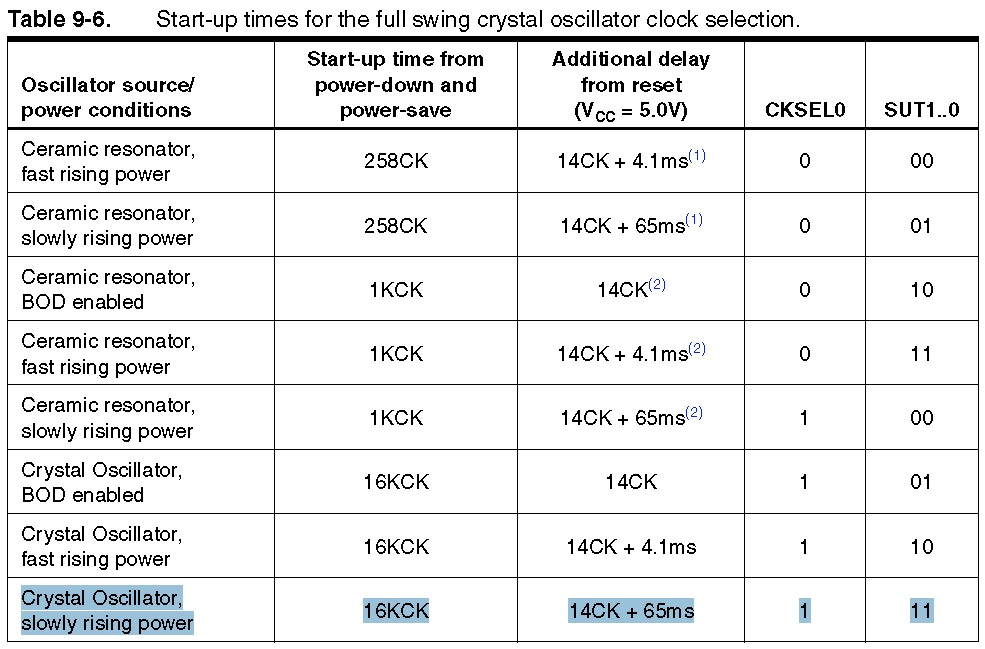Viewport: 985px width, 649px height.
Task: Open footnote (2) link after 14CK + 65ms
Action: (x=693, y=413)
